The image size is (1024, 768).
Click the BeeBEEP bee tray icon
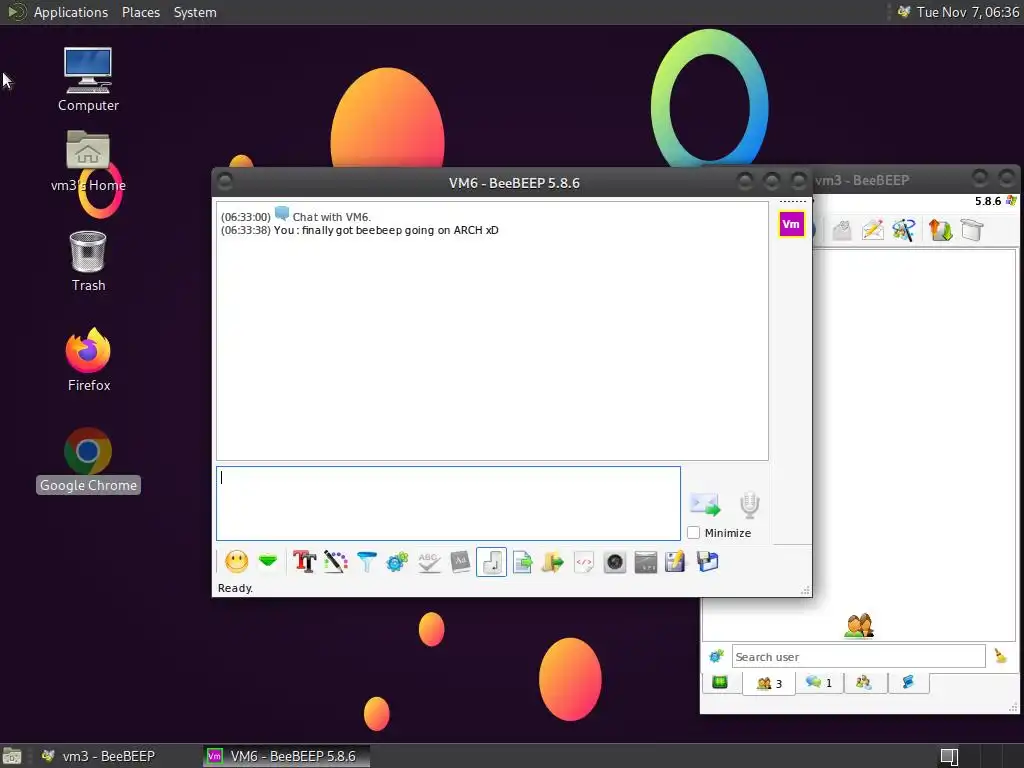click(x=904, y=12)
